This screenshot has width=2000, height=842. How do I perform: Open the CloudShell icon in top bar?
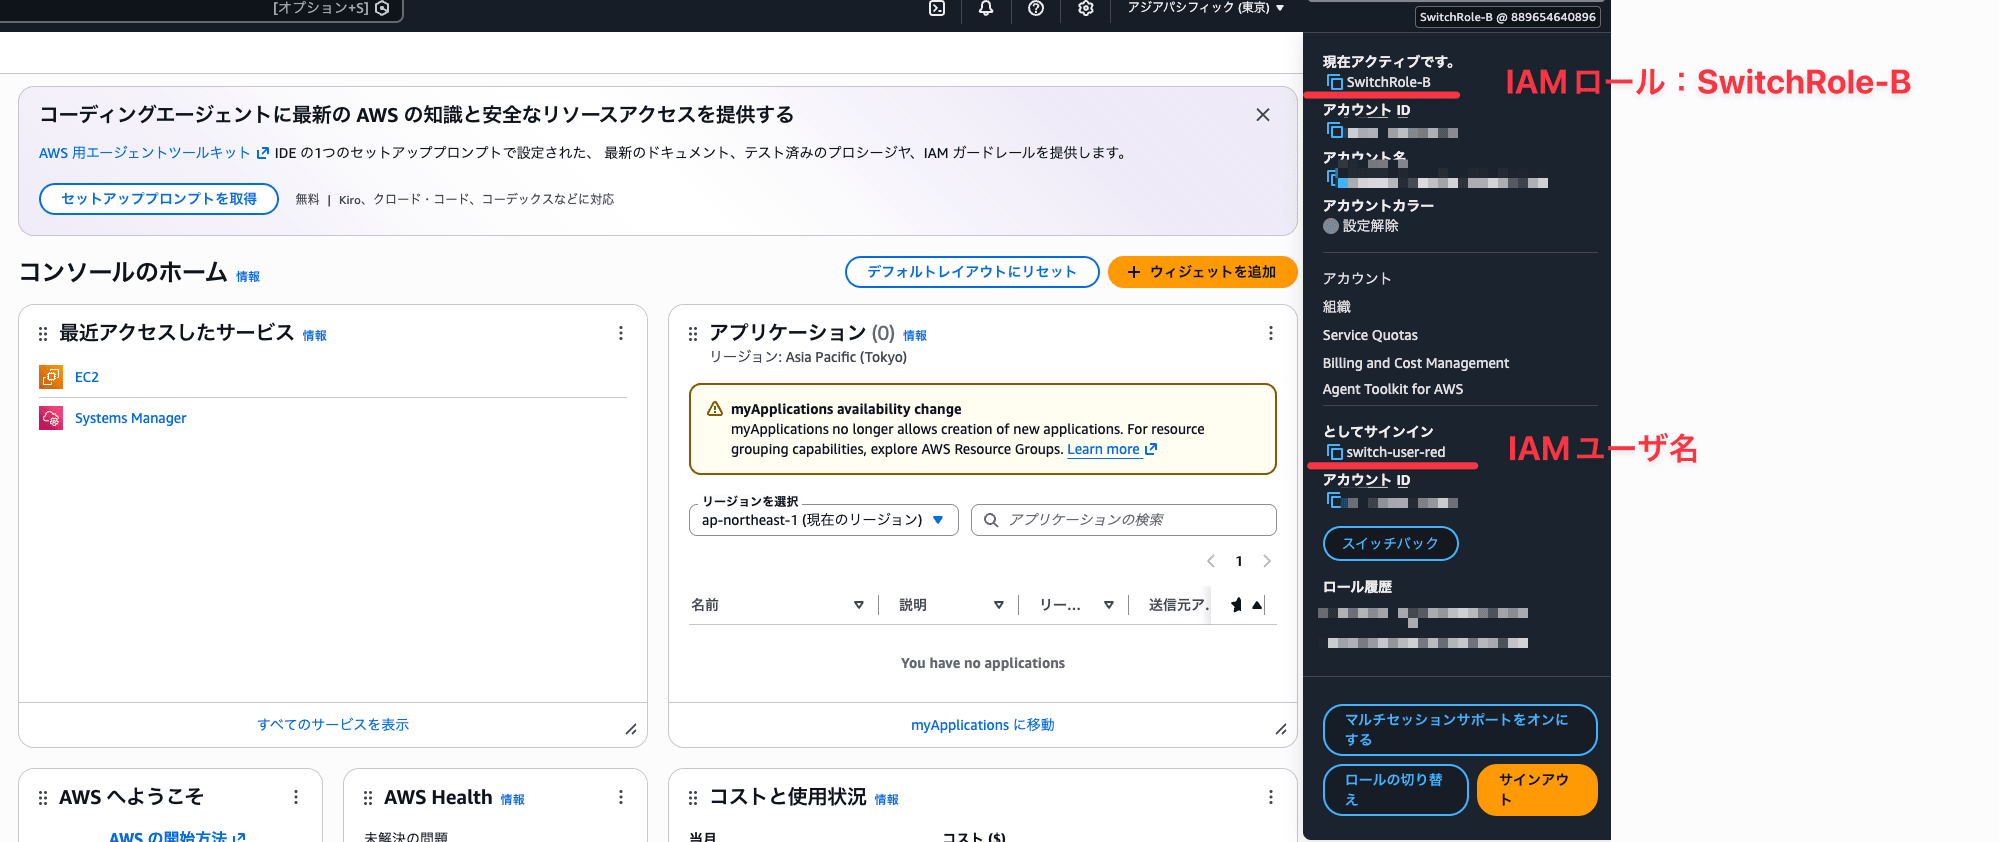pos(937,8)
